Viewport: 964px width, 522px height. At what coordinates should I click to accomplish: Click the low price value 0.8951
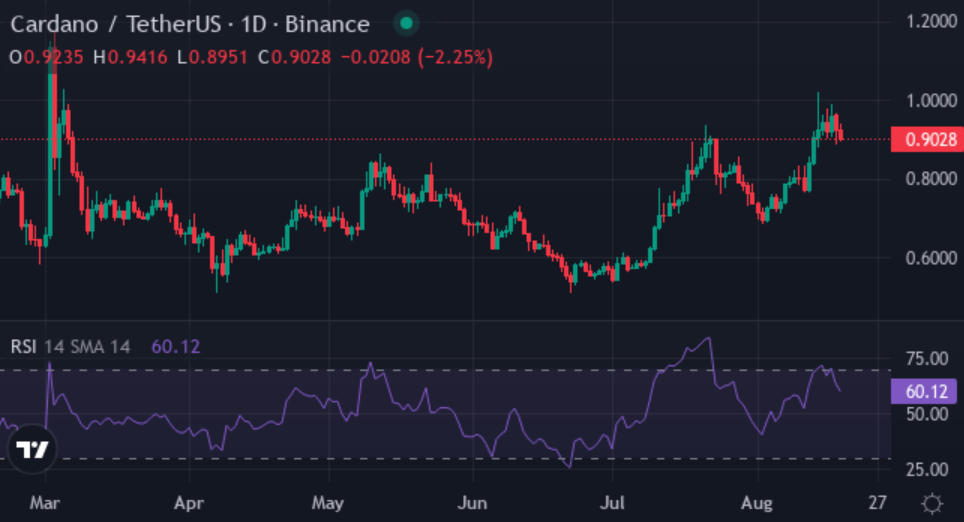218,58
